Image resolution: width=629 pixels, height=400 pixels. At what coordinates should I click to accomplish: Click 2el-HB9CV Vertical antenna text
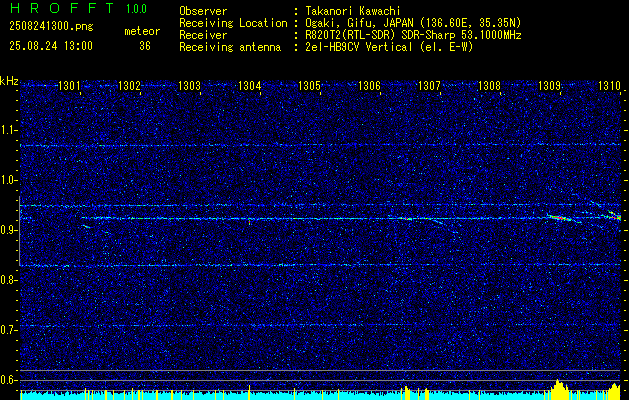389,47
